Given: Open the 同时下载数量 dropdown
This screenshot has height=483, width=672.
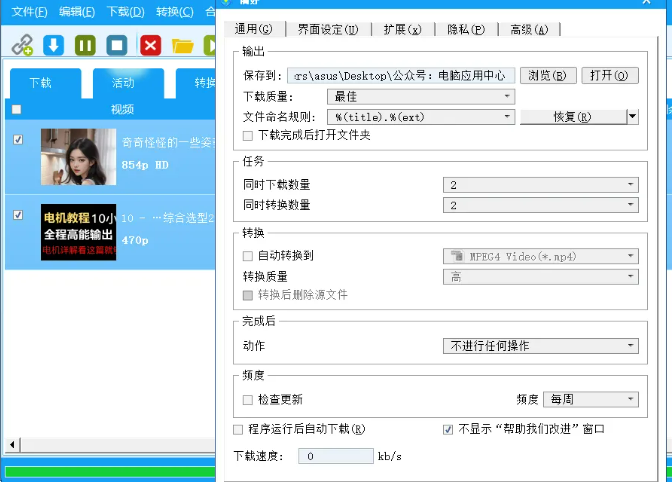Looking at the screenshot, I should [x=540, y=185].
